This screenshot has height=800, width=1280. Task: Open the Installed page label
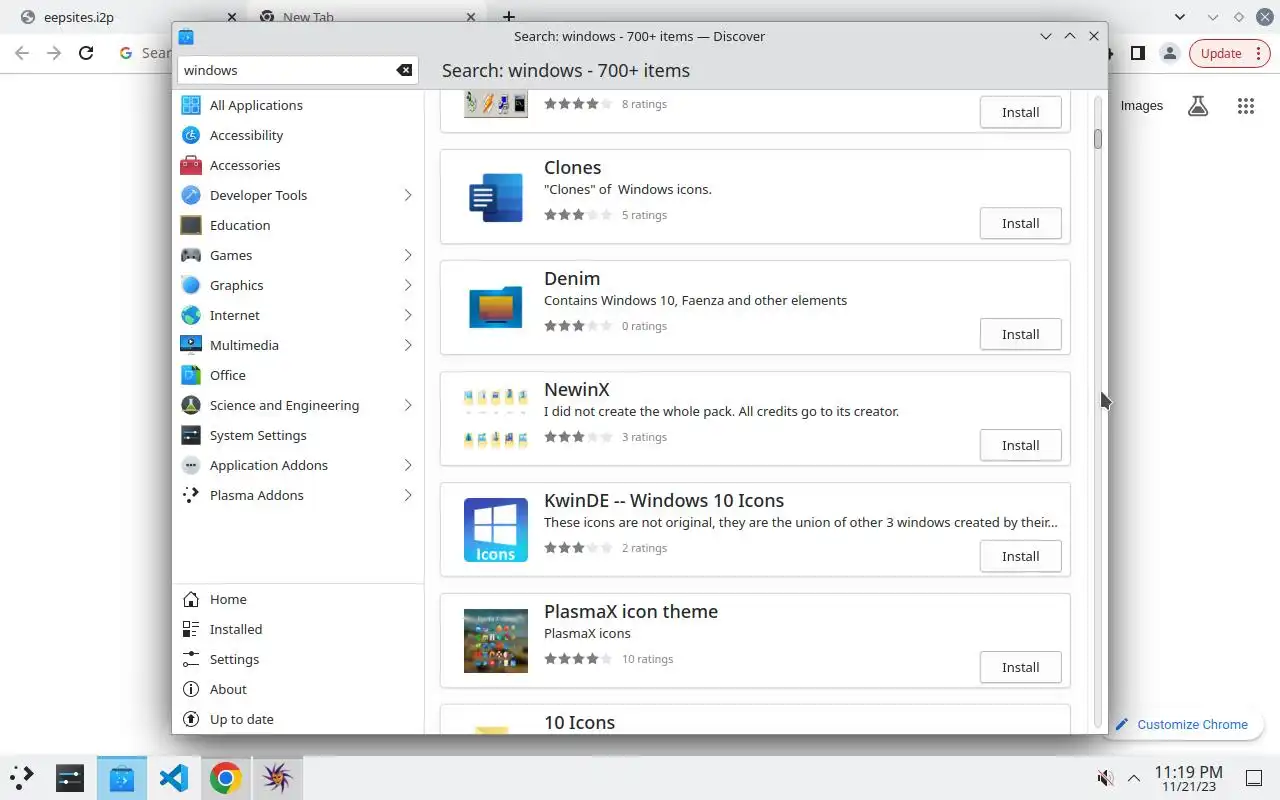[236, 629]
